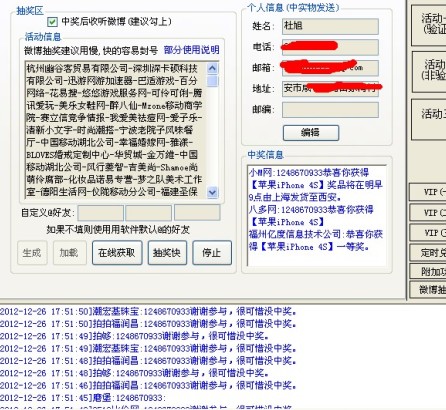Click the 停止 button

212,253
